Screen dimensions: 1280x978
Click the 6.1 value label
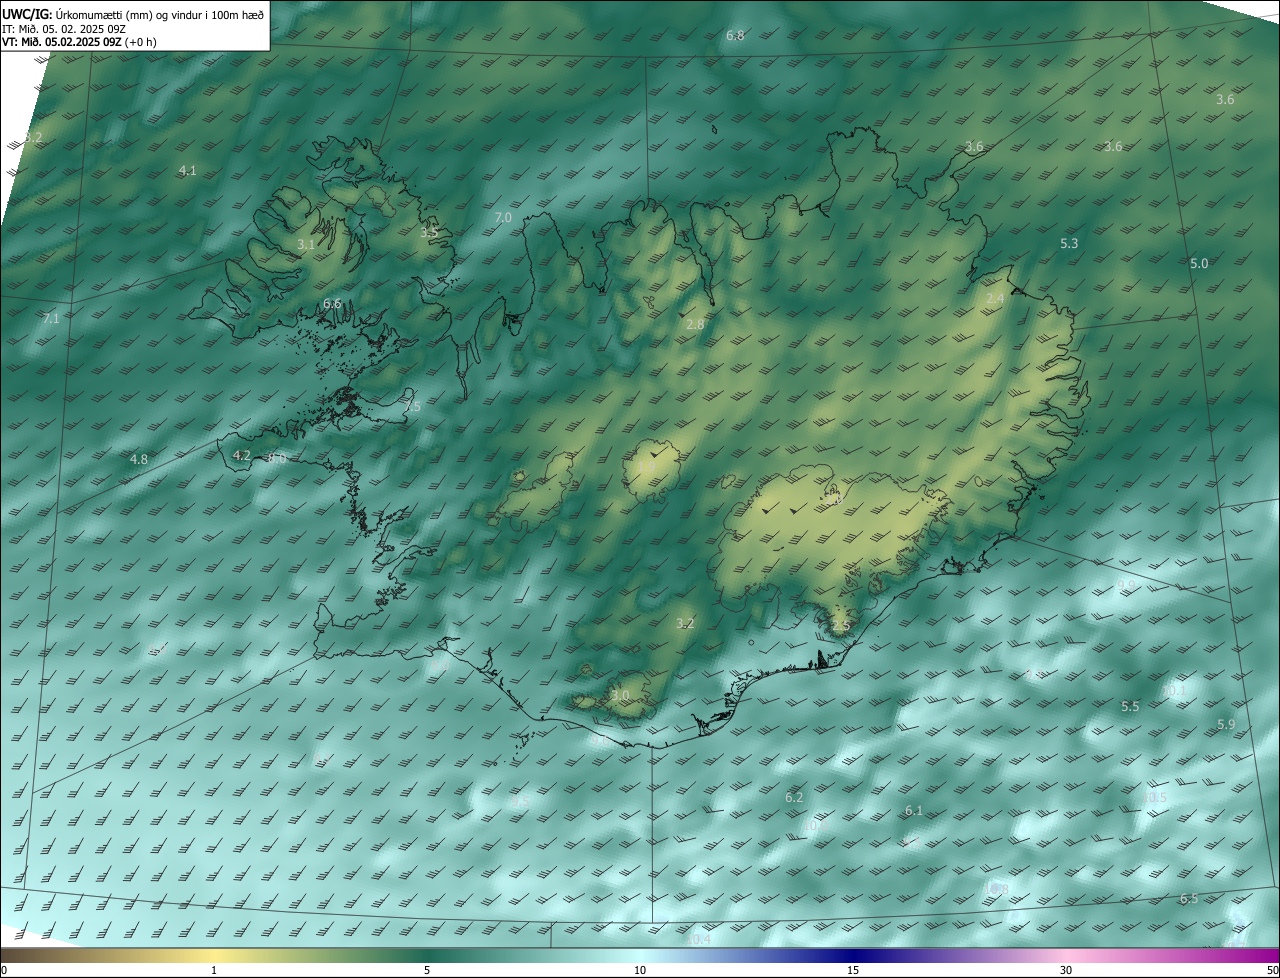tap(914, 811)
